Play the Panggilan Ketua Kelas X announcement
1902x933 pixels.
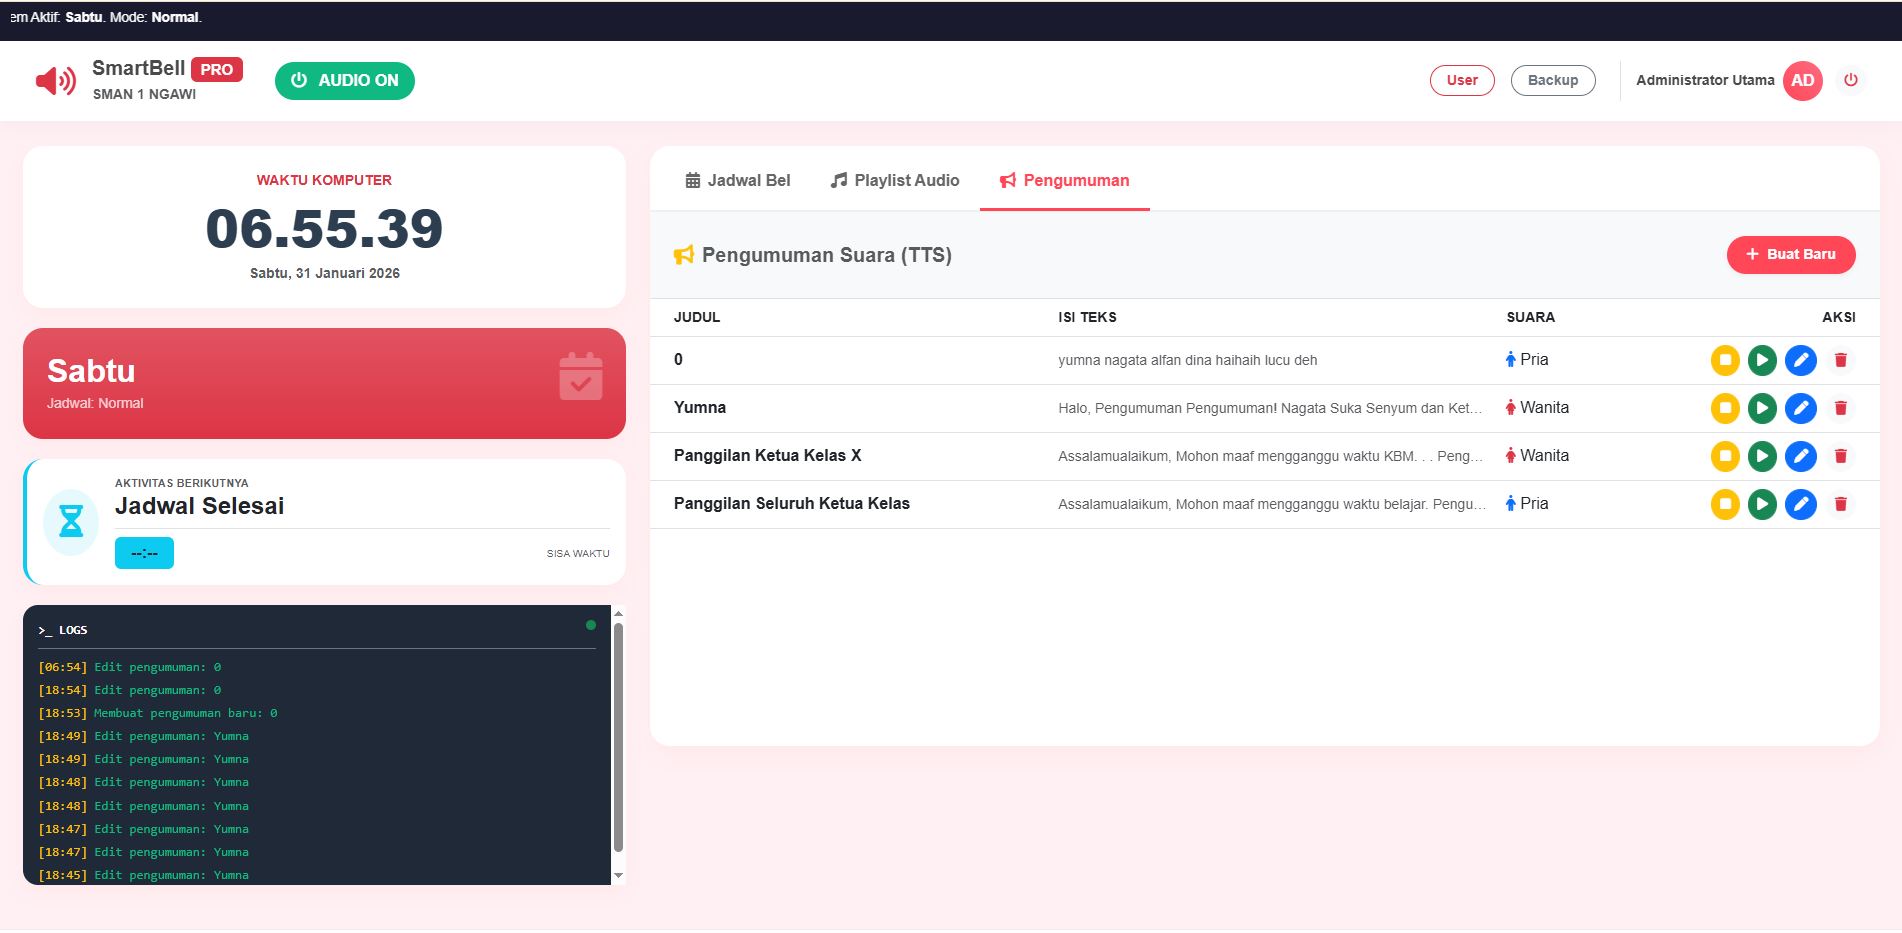pyautogui.click(x=1762, y=456)
